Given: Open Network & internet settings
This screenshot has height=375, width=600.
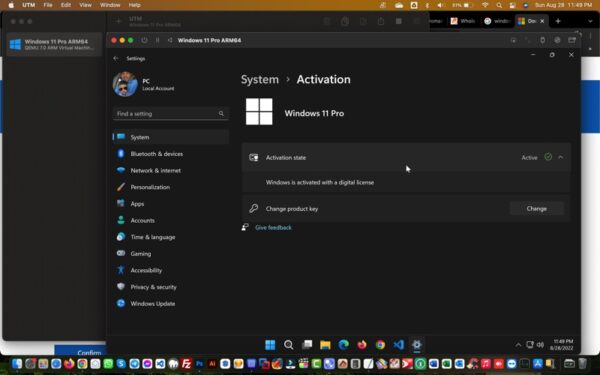Looking at the screenshot, I should (x=171, y=170).
